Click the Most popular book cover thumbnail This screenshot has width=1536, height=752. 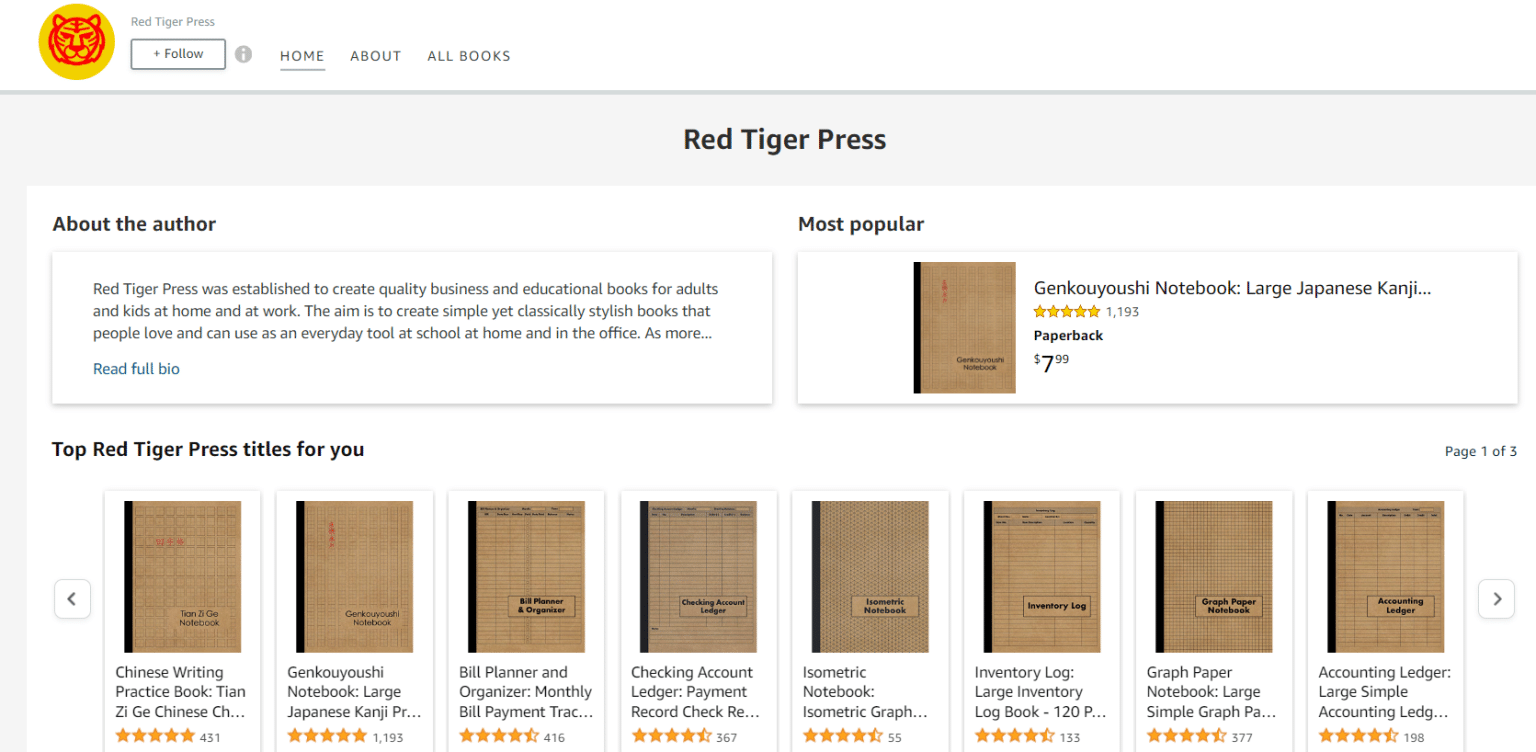point(964,327)
